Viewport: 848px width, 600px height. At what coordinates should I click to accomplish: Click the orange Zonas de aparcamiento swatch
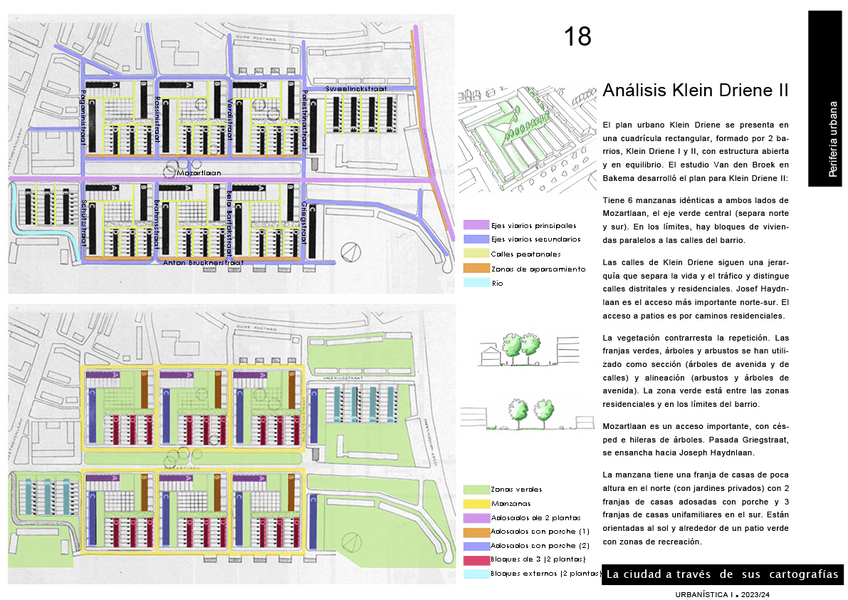(476, 268)
